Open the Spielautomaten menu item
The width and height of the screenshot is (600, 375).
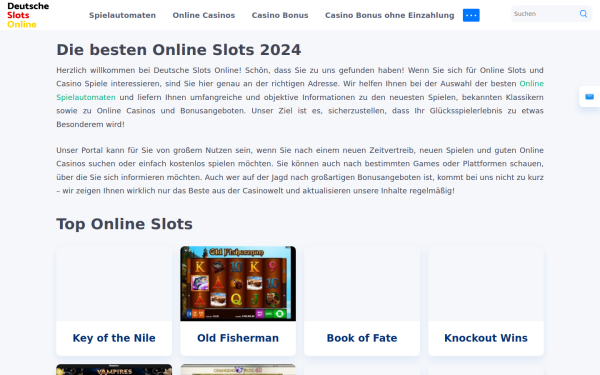point(122,15)
